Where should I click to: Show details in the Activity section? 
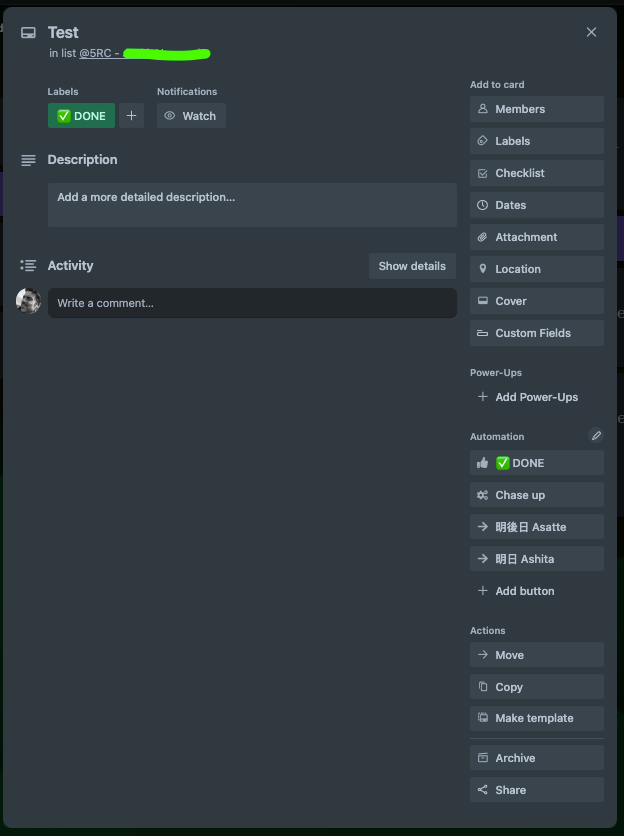[412, 266]
